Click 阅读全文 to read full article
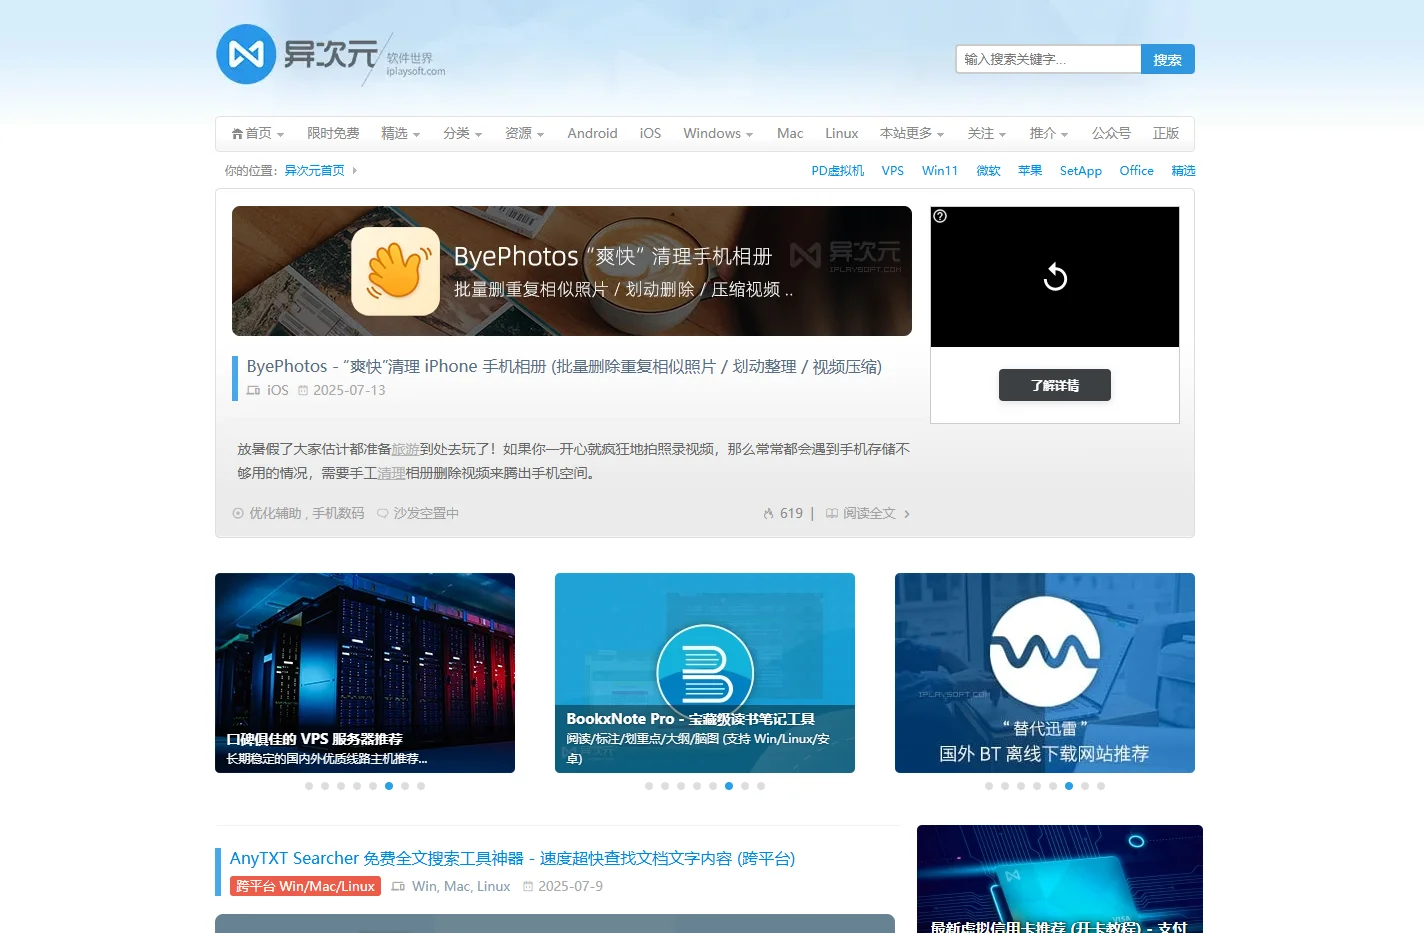The image size is (1424, 933). (x=869, y=513)
